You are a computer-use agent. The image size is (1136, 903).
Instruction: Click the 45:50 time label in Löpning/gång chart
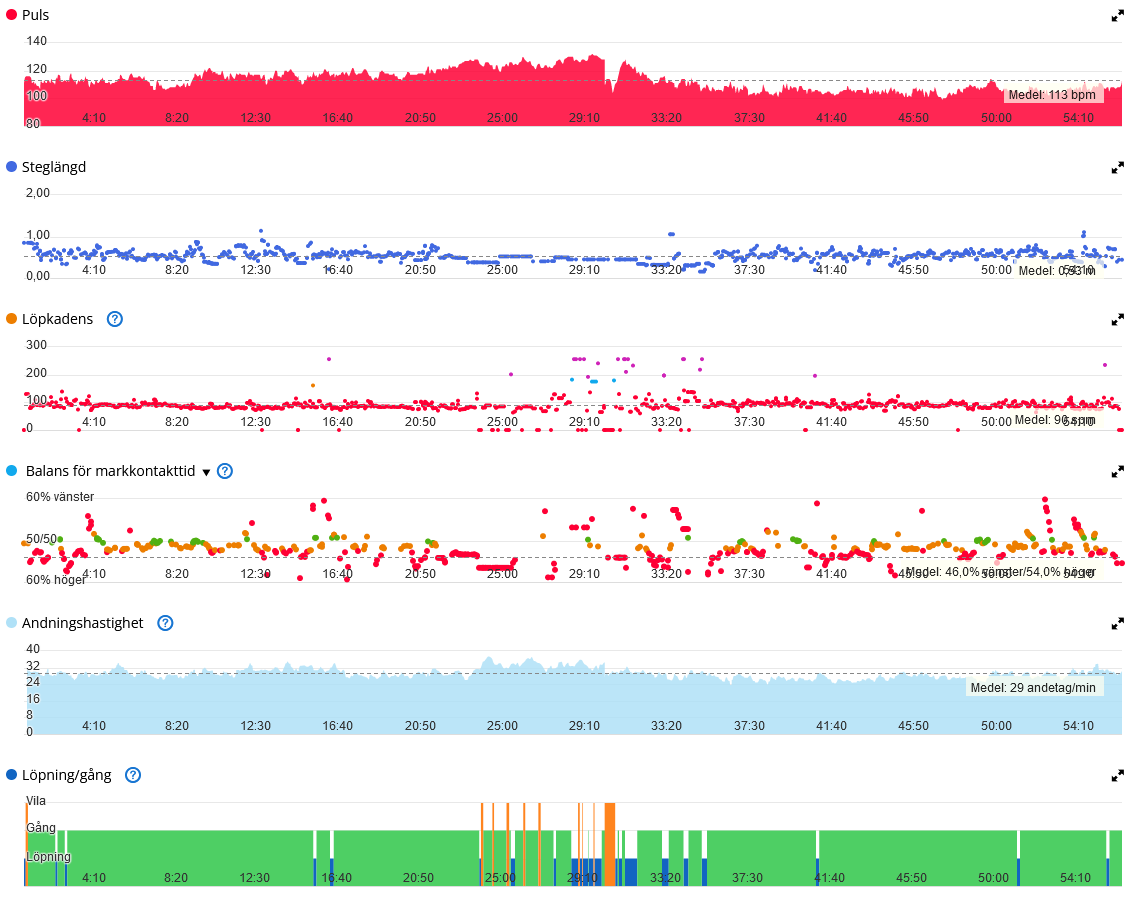(x=911, y=878)
